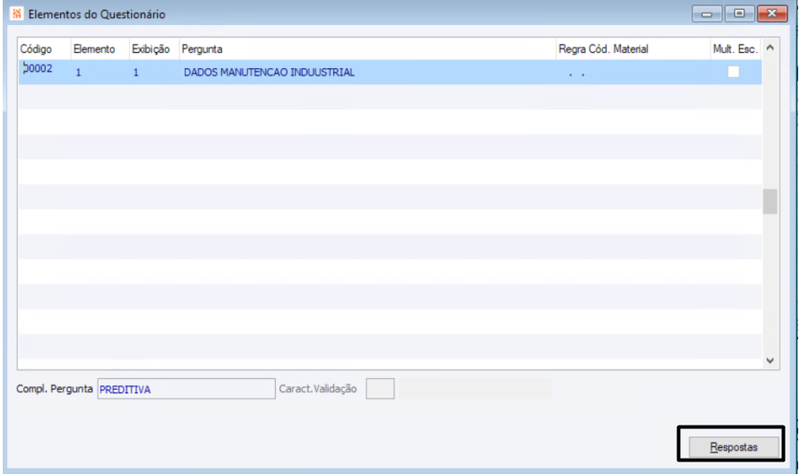Image resolution: width=800 pixels, height=474 pixels.
Task: Click the vertical scrollbar thumb
Action: tap(770, 202)
